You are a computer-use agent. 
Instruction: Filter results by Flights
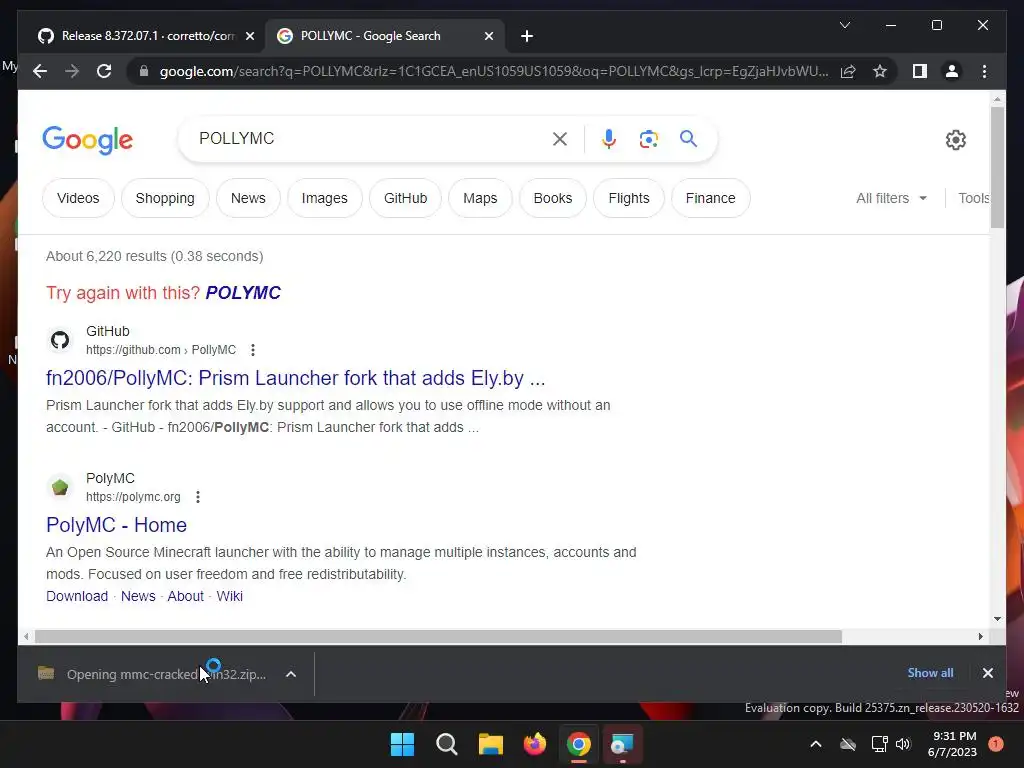[629, 198]
